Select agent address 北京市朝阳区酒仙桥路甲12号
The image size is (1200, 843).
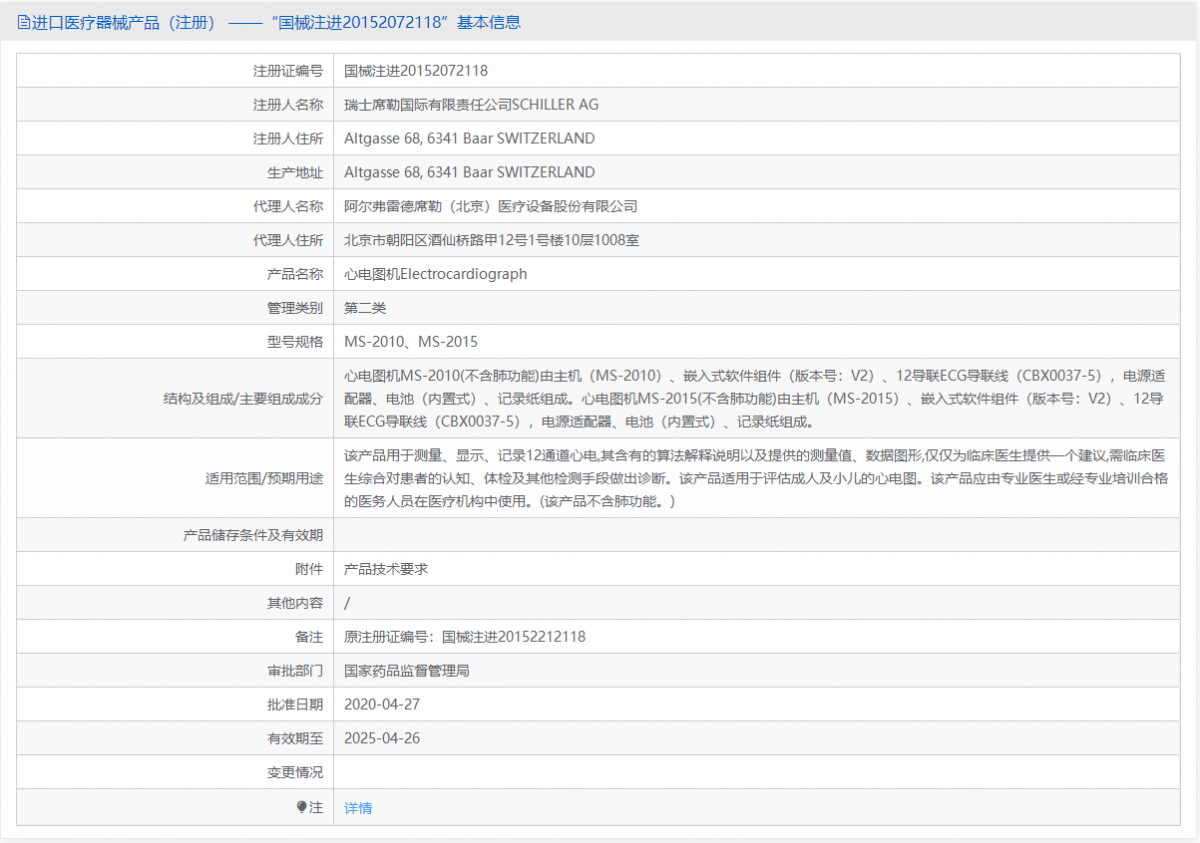pyautogui.click(x=492, y=240)
